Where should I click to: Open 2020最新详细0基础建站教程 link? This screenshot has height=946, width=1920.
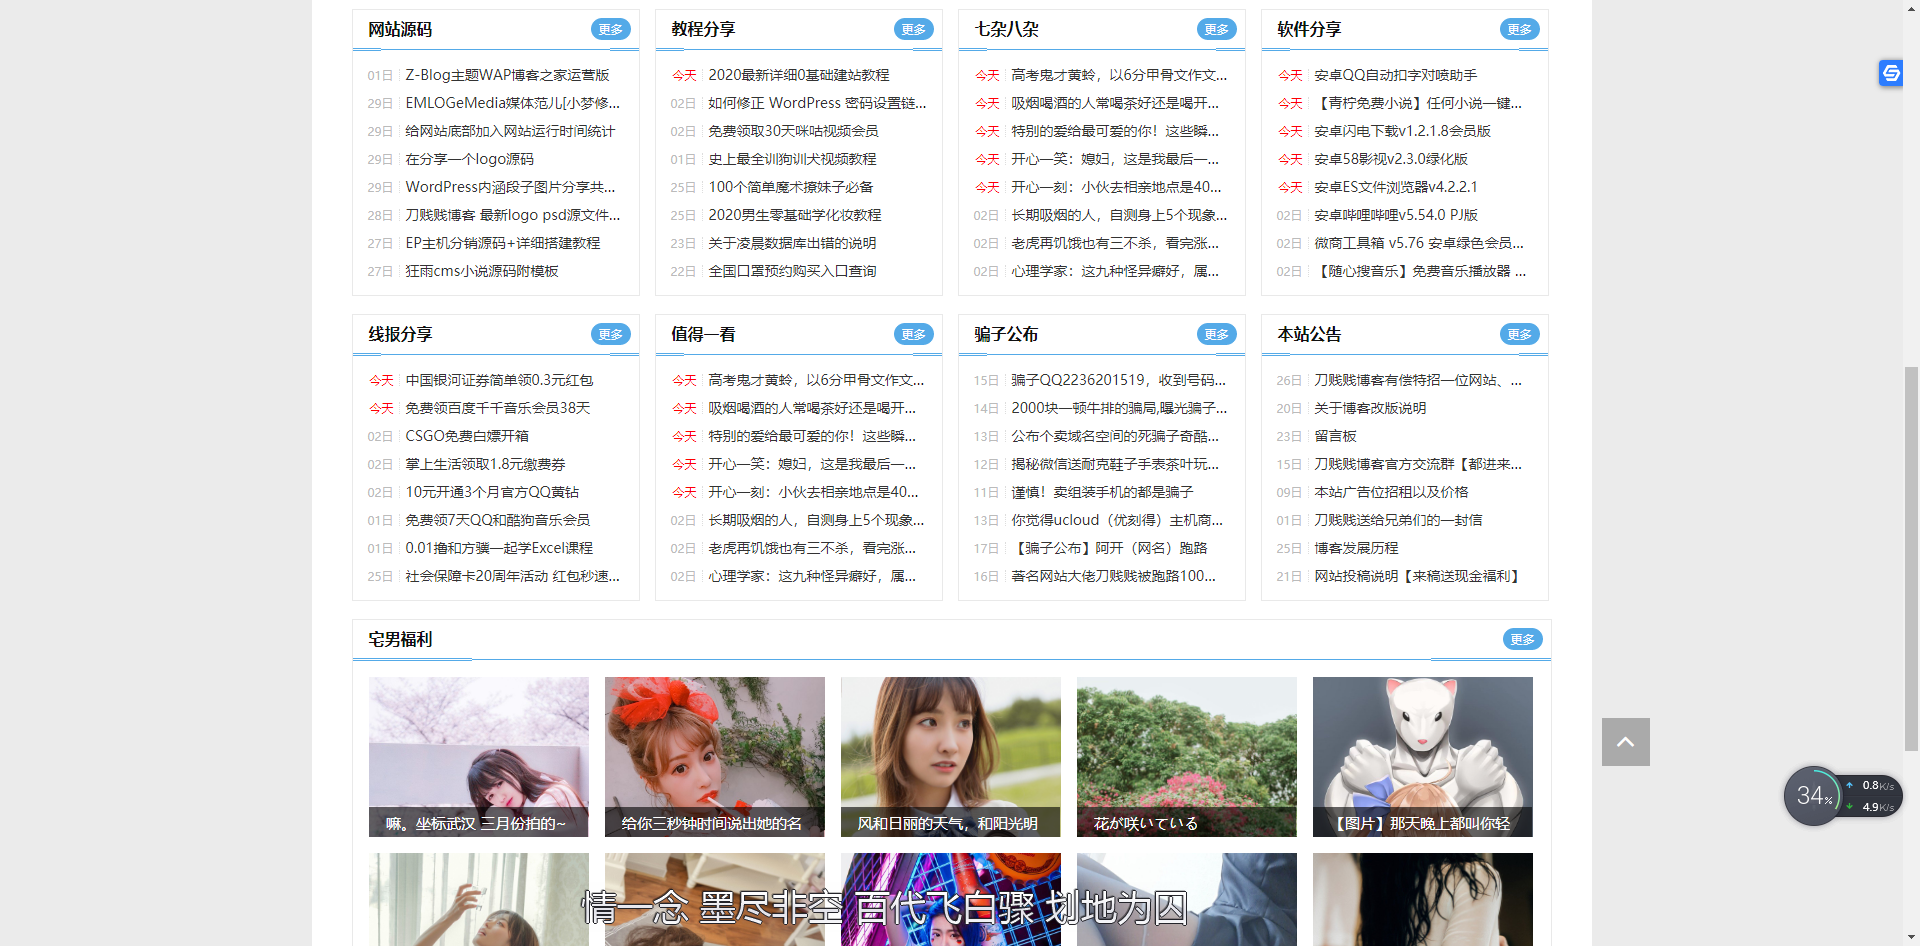(798, 75)
